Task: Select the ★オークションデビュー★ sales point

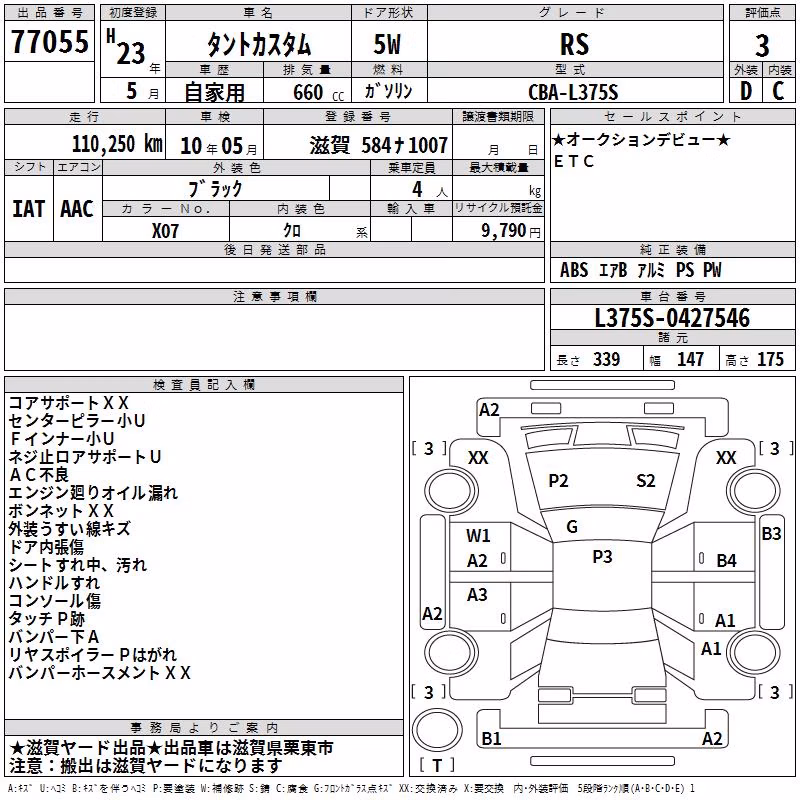Action: click(x=641, y=140)
